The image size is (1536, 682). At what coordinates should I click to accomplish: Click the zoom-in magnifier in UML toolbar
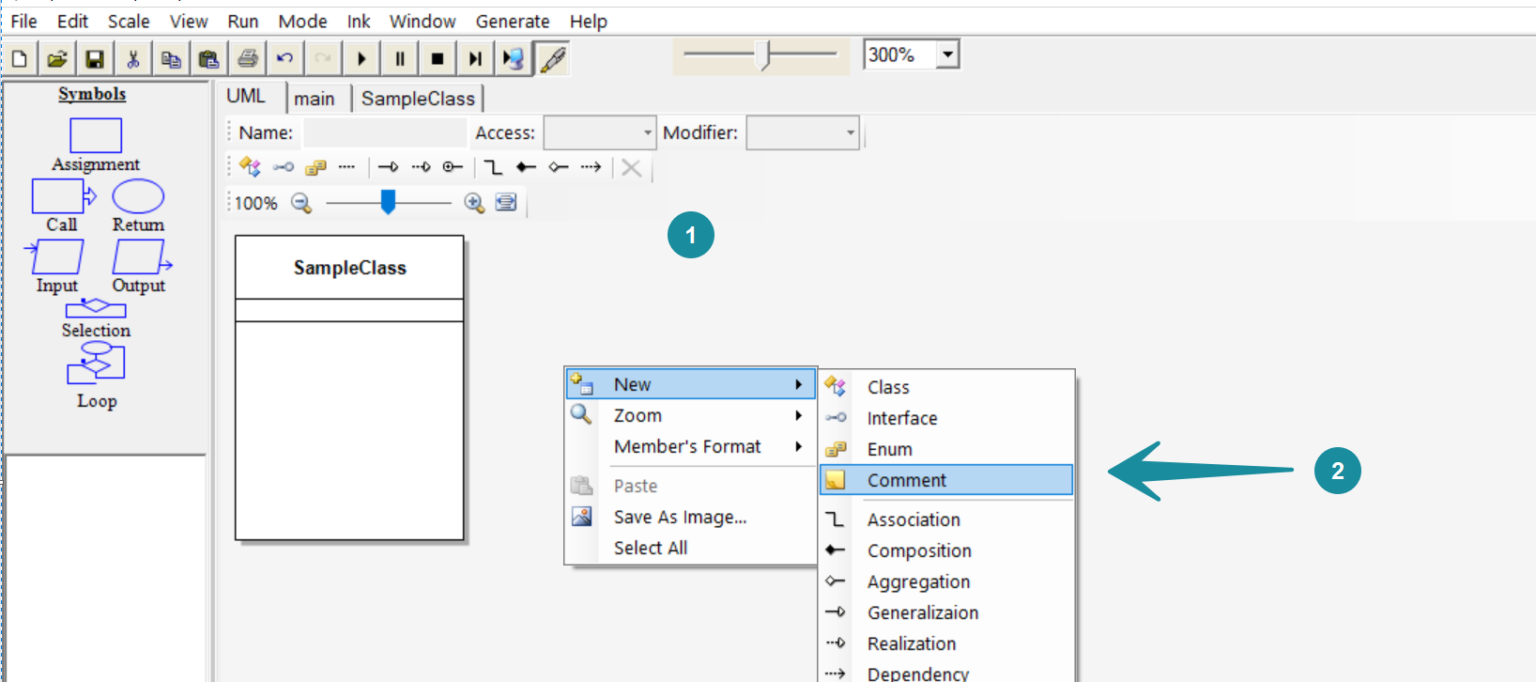[x=474, y=204]
